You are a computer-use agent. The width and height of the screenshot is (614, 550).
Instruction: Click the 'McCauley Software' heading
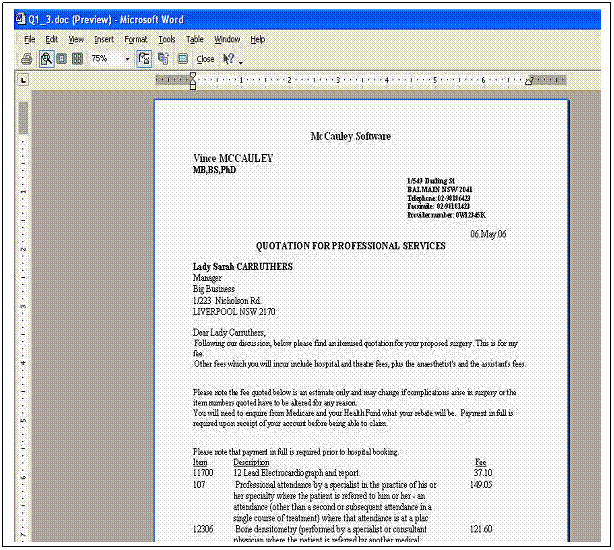tap(350, 136)
